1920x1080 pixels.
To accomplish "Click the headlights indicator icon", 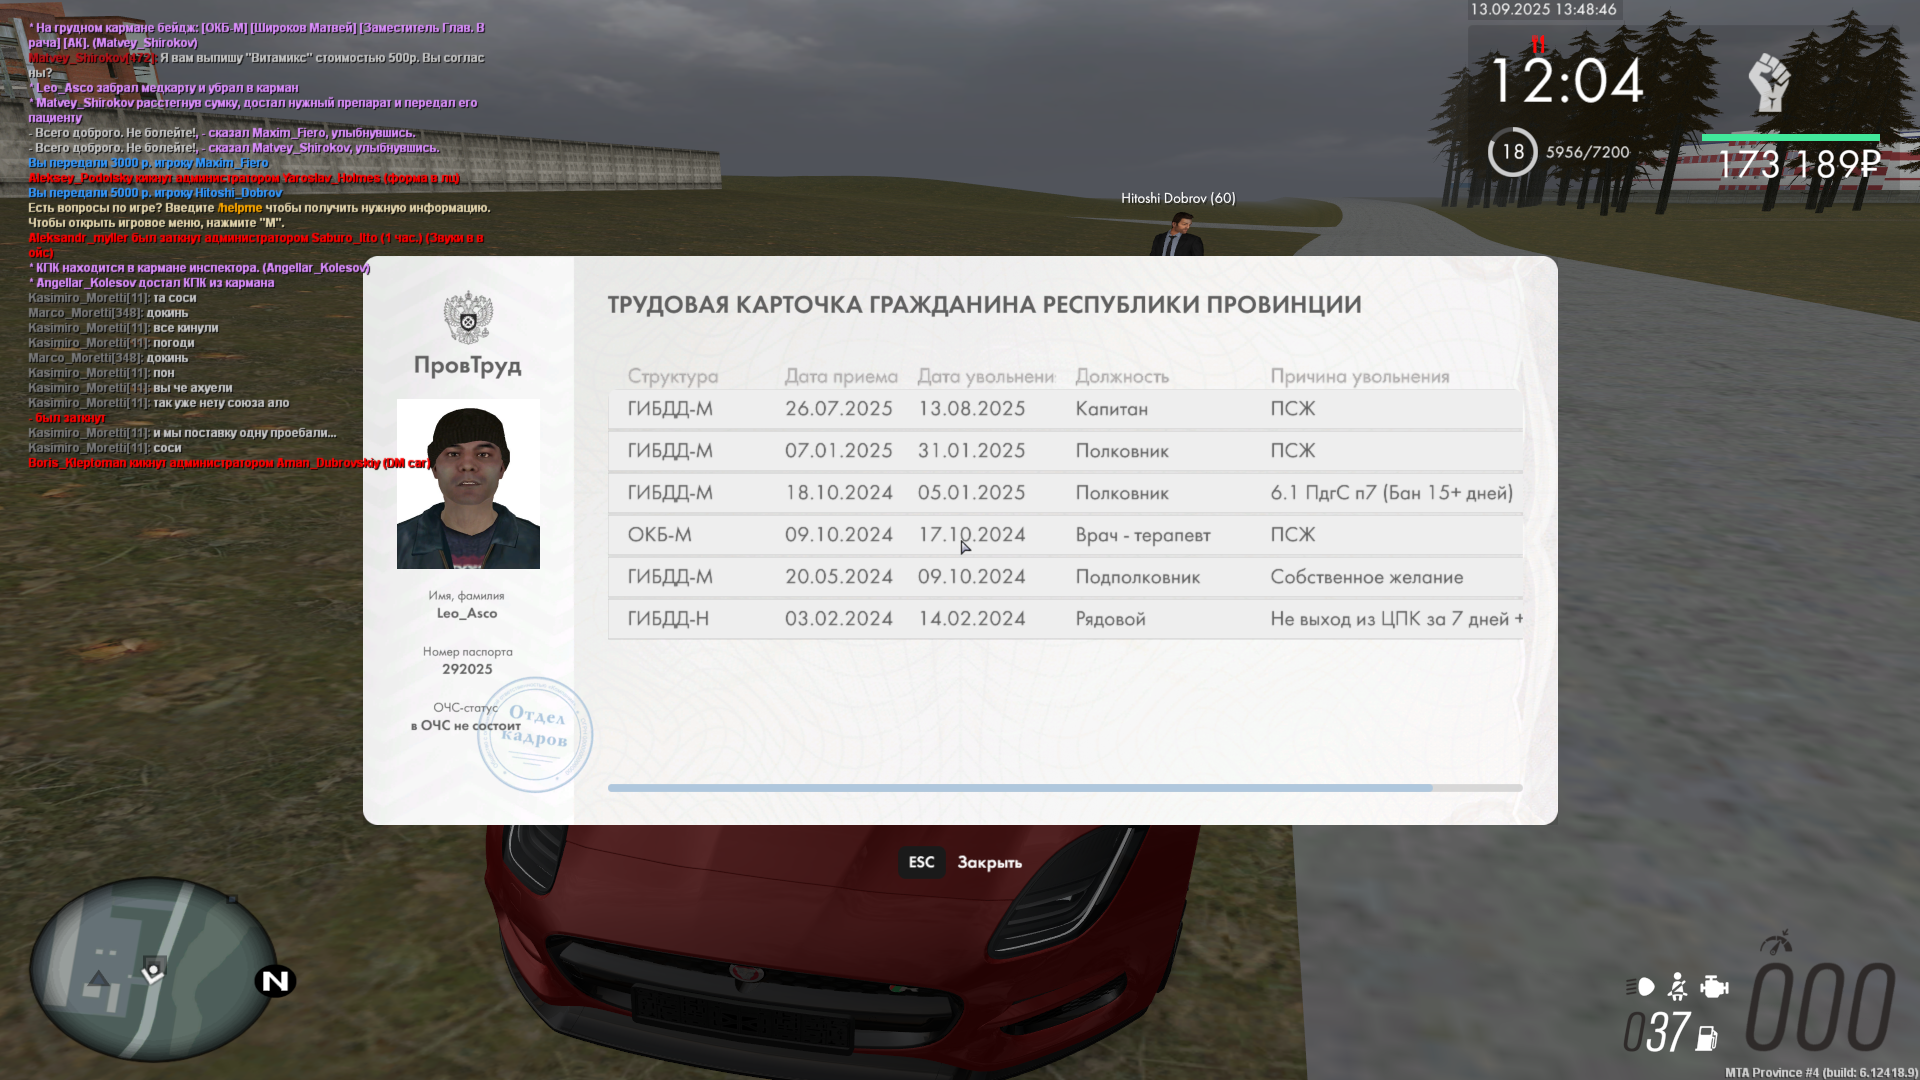I will pos(1641,987).
